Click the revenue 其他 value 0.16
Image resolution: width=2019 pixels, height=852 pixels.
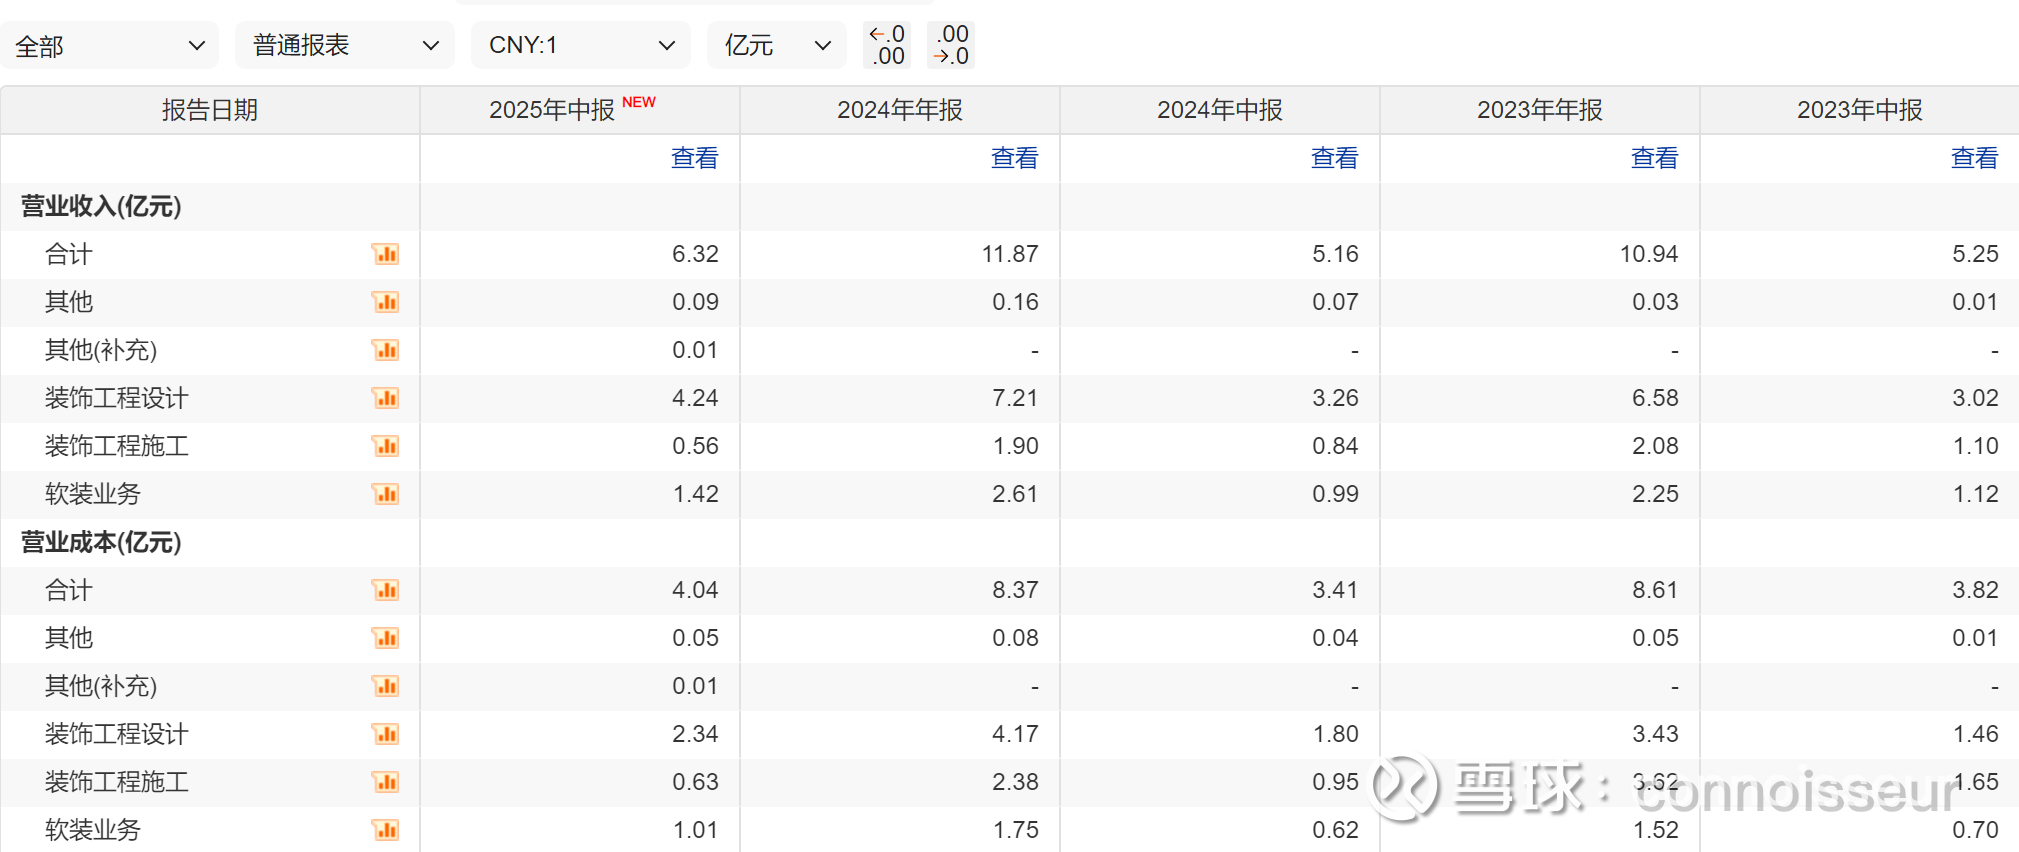[x=1015, y=302]
